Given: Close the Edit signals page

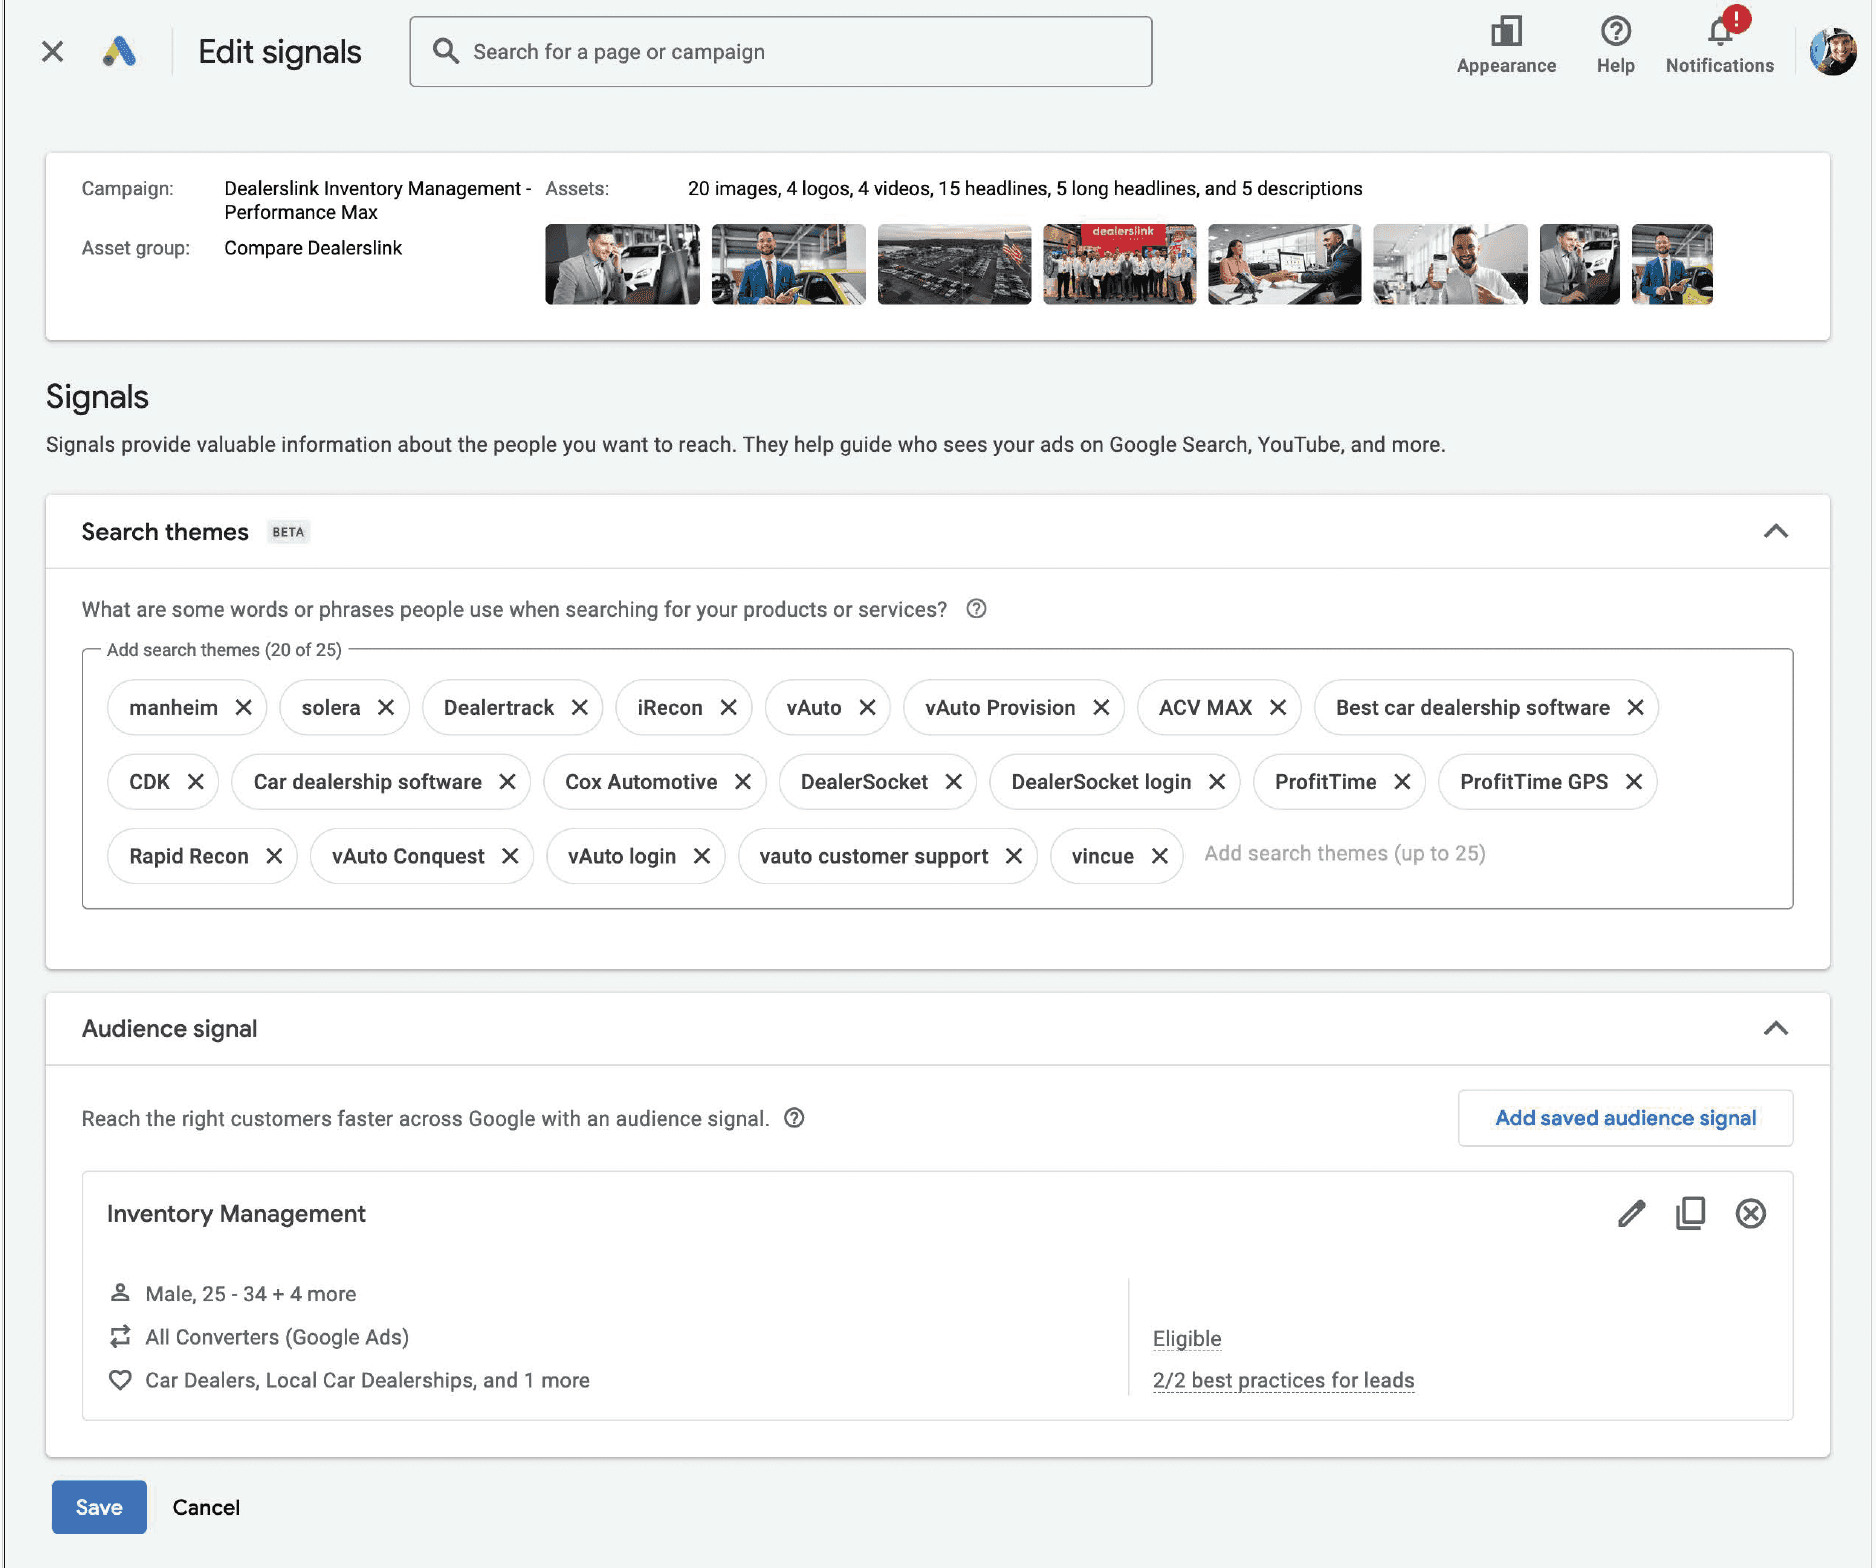Looking at the screenshot, I should (x=53, y=52).
